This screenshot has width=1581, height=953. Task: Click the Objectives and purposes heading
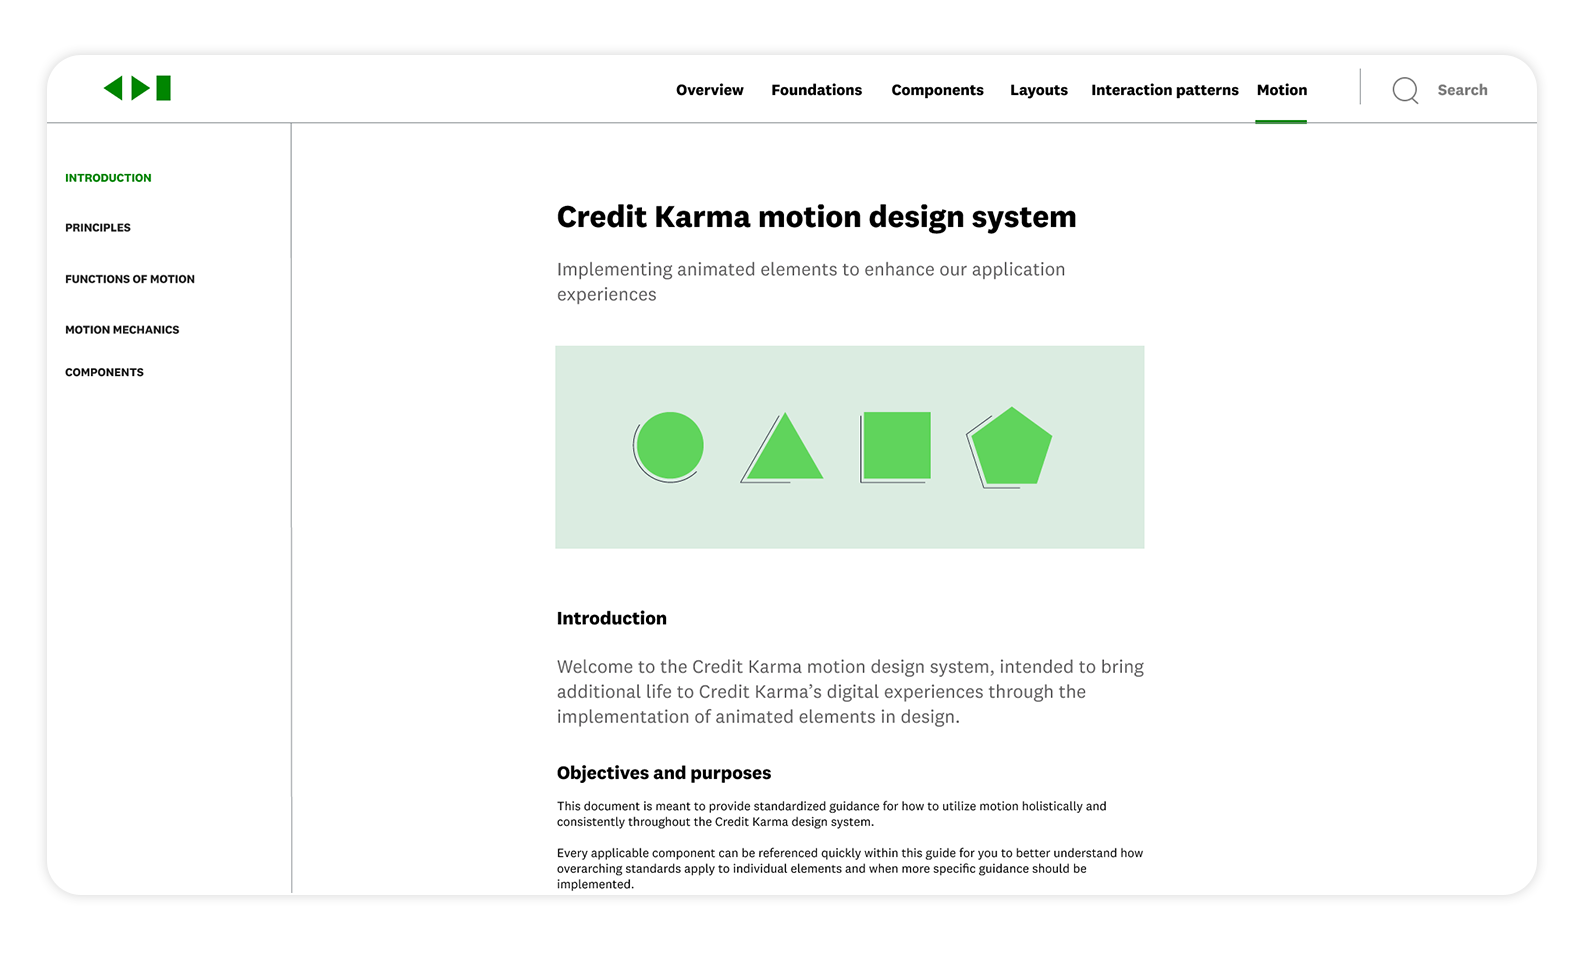[663, 773]
